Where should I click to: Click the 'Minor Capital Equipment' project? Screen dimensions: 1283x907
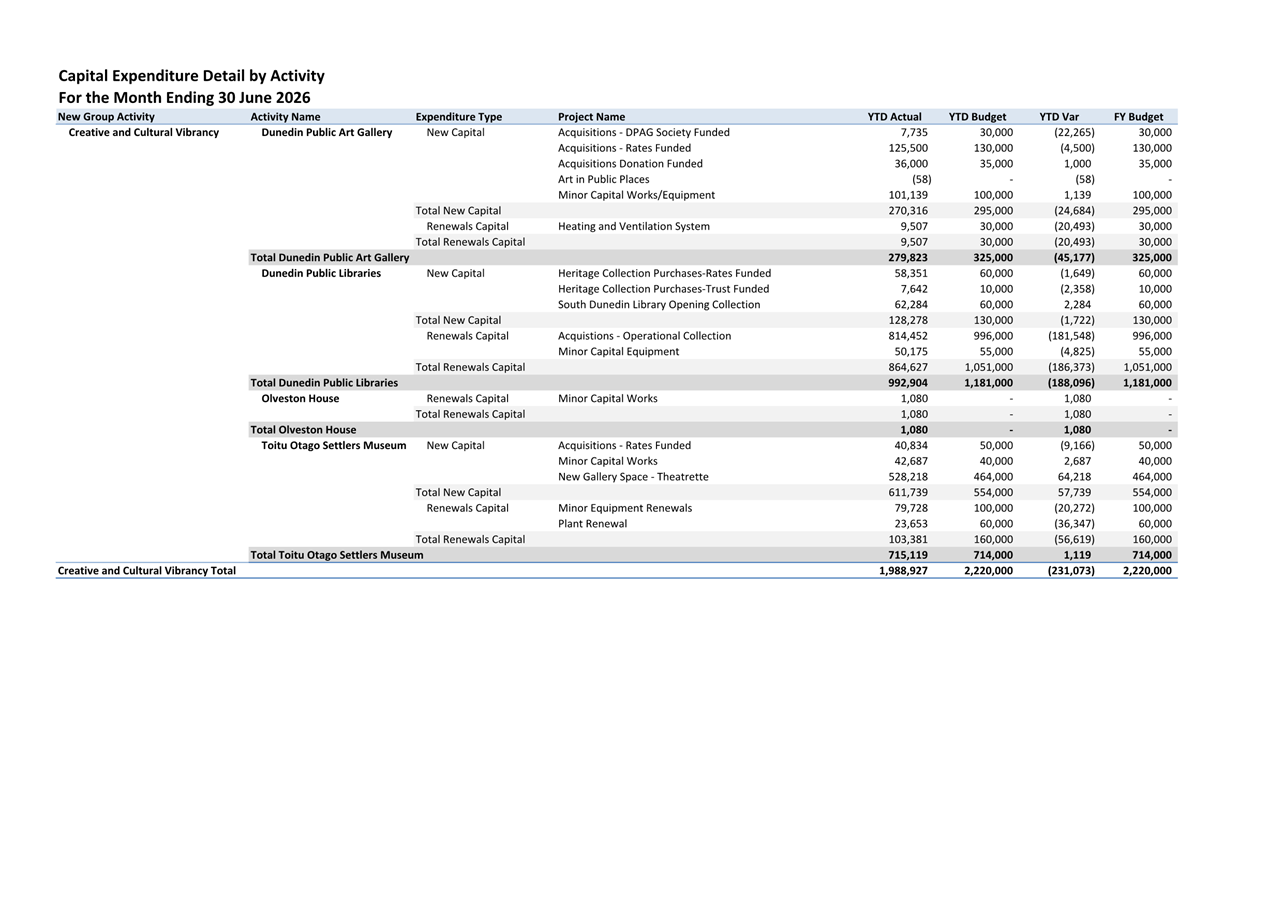click(x=618, y=352)
